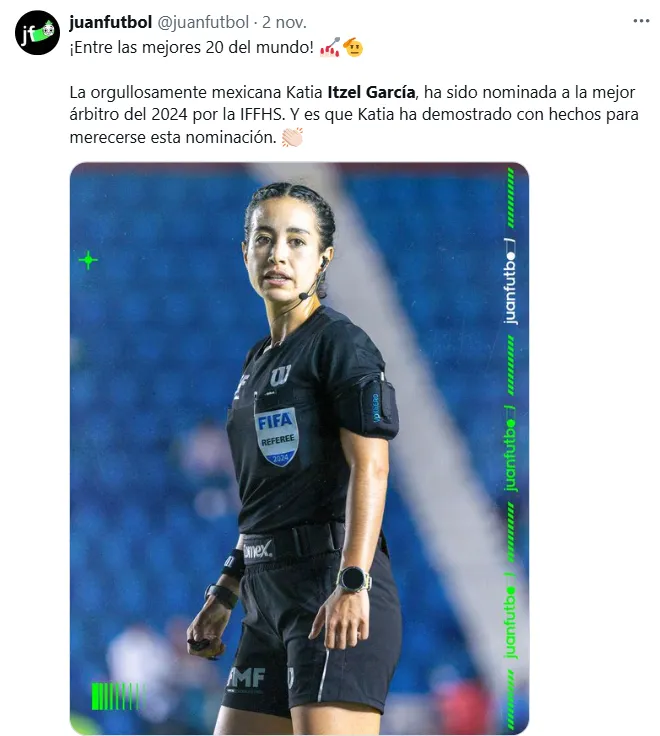Click the green star sparkle graphic

point(88,260)
